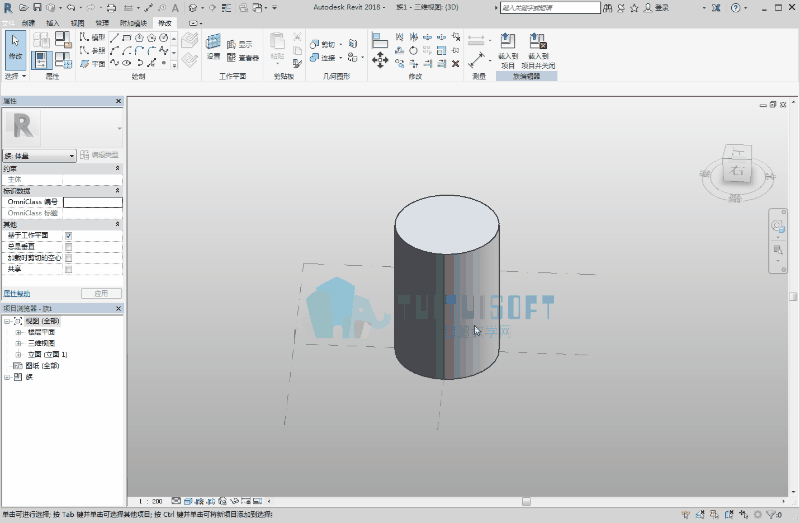The image size is (800, 523).
Task: Click the Help question mark icon
Action: [x=735, y=8]
